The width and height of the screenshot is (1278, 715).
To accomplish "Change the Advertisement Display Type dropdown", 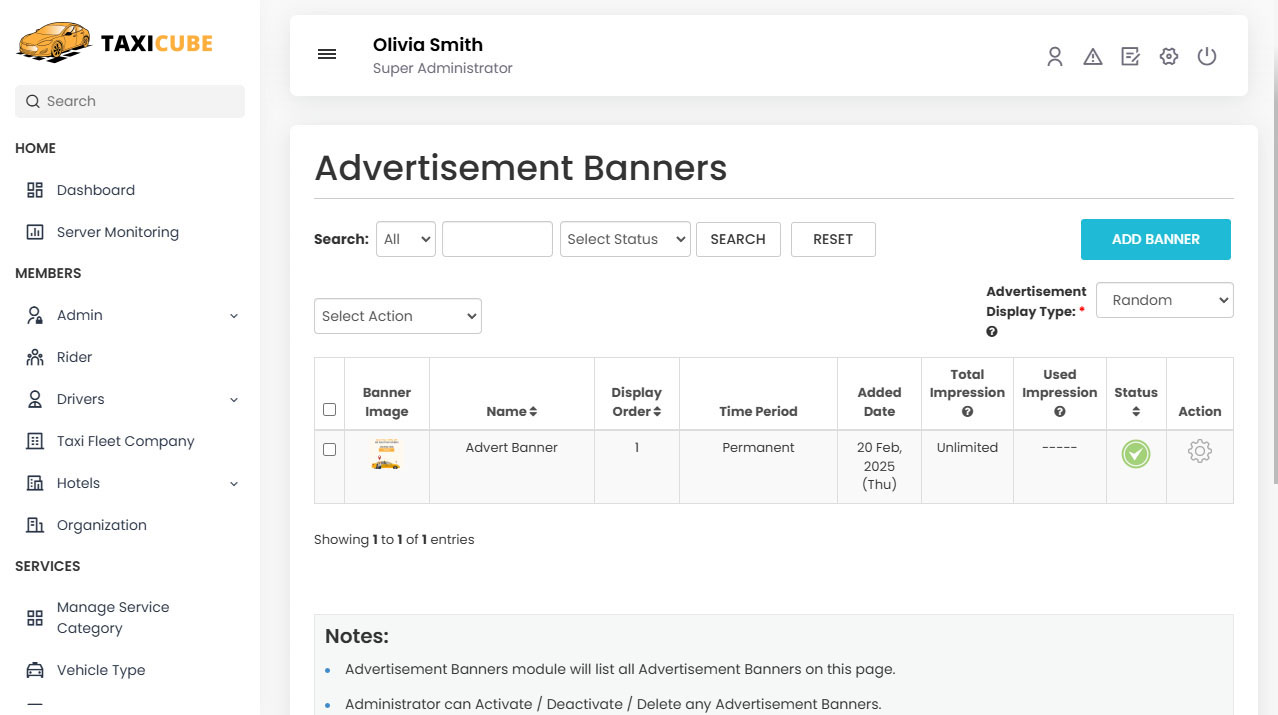I will pos(1164,300).
